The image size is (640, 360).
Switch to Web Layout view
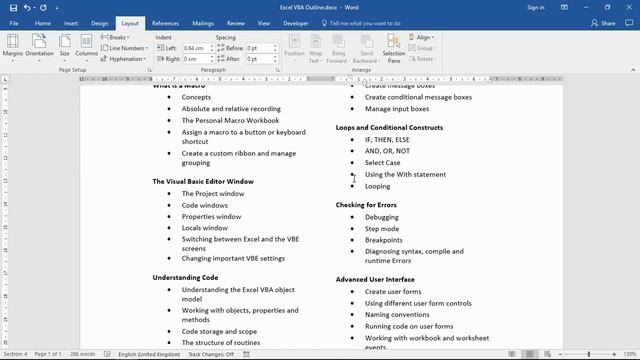[x=547, y=354]
